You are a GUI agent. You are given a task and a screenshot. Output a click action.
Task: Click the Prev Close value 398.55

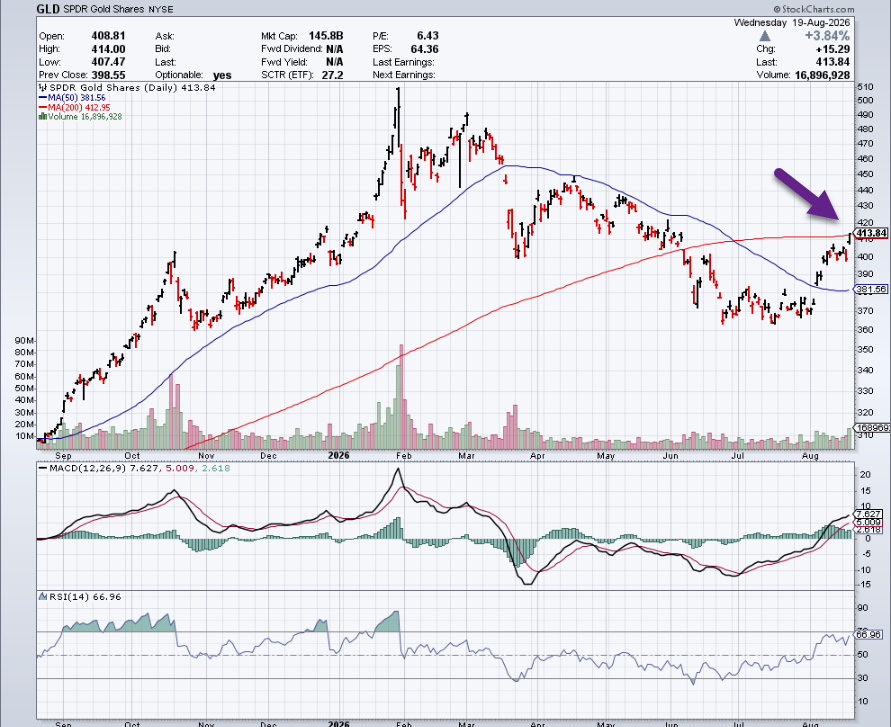[x=108, y=75]
